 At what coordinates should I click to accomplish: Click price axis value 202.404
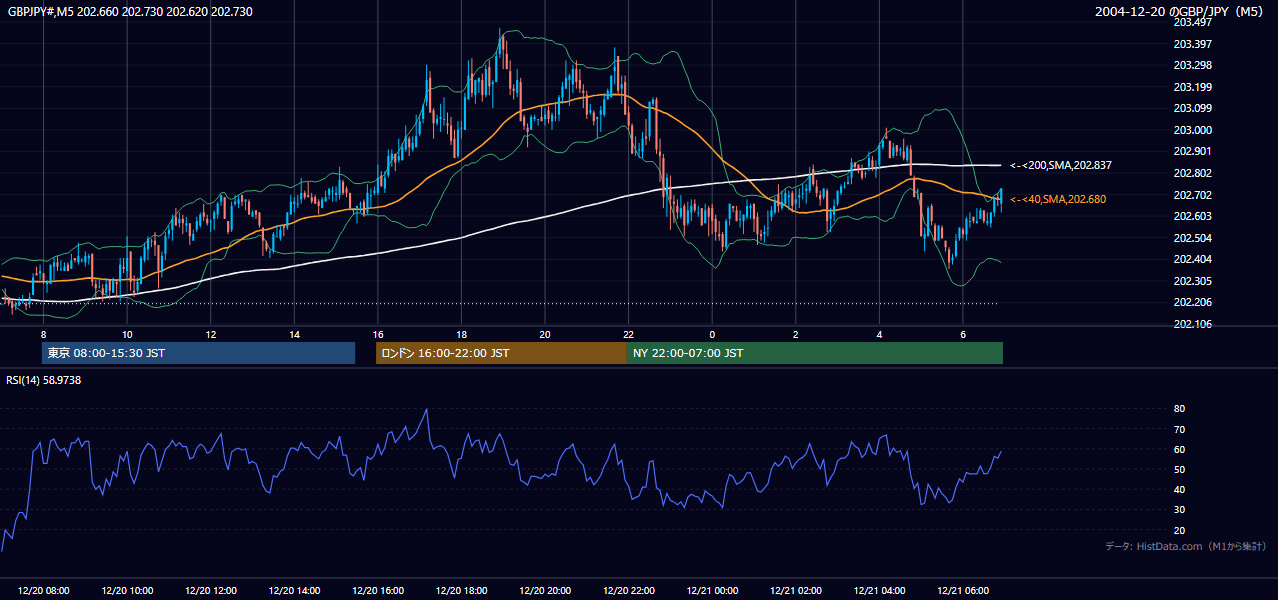1192,259
